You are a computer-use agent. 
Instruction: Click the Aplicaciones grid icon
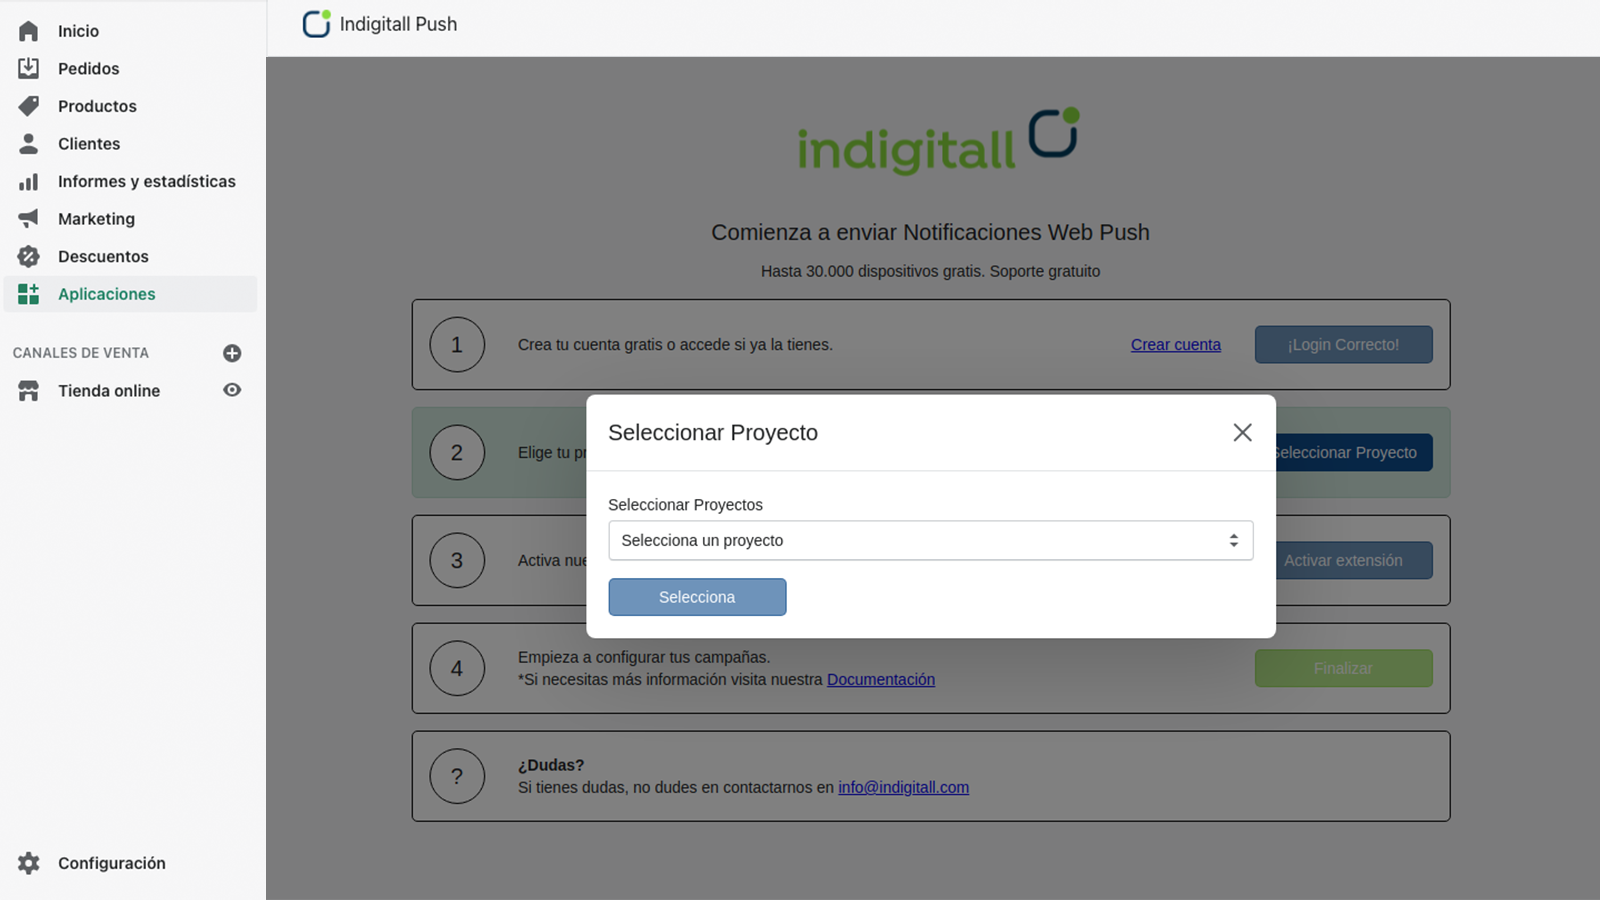pyautogui.click(x=28, y=294)
